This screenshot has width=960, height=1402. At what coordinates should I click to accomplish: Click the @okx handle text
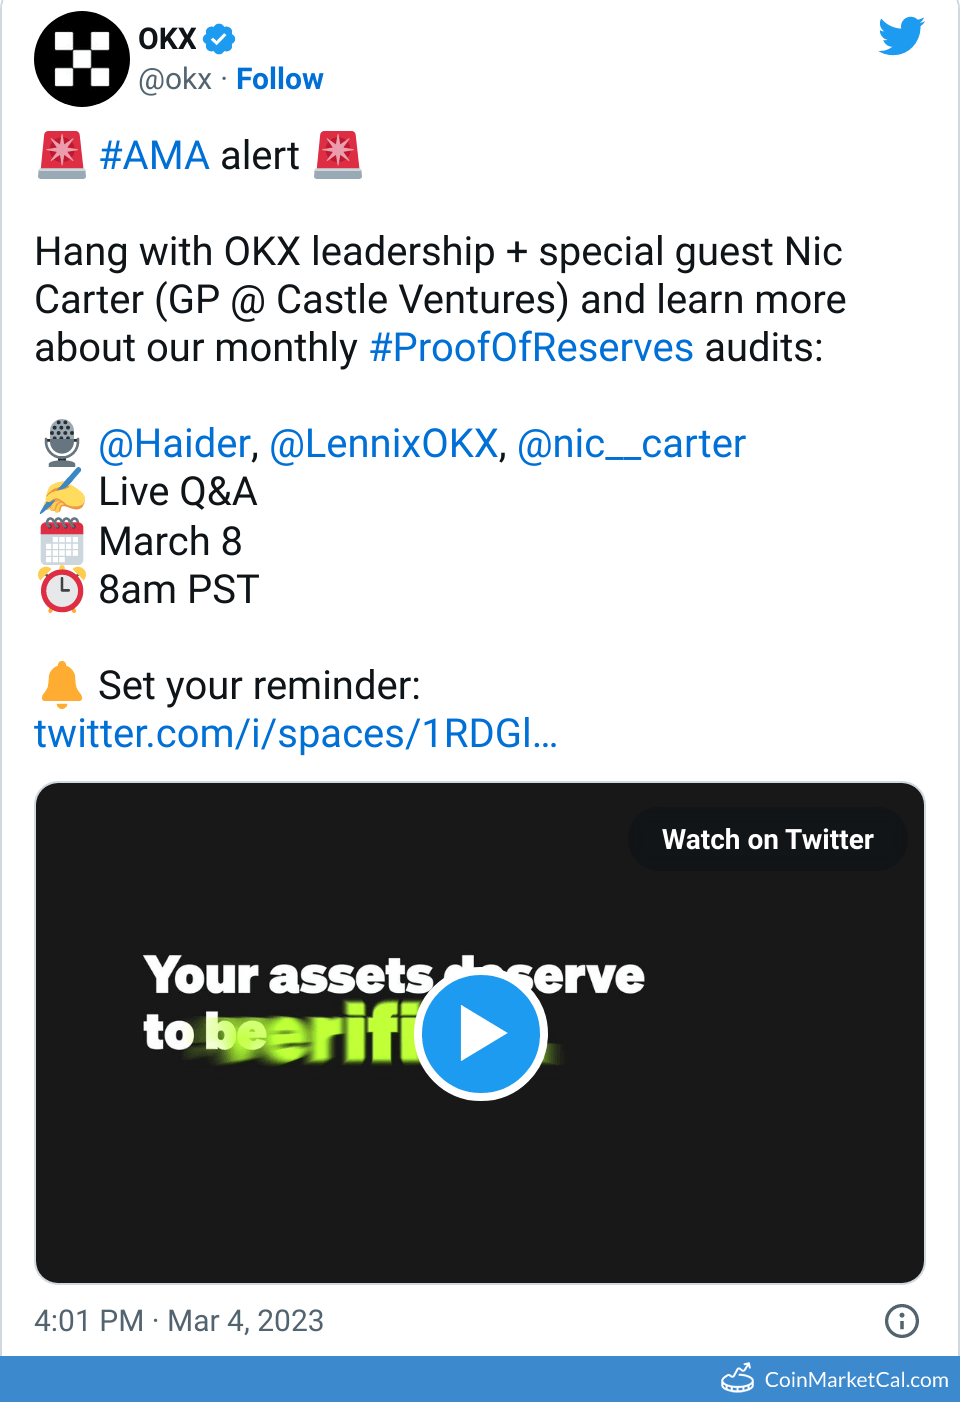click(x=175, y=79)
